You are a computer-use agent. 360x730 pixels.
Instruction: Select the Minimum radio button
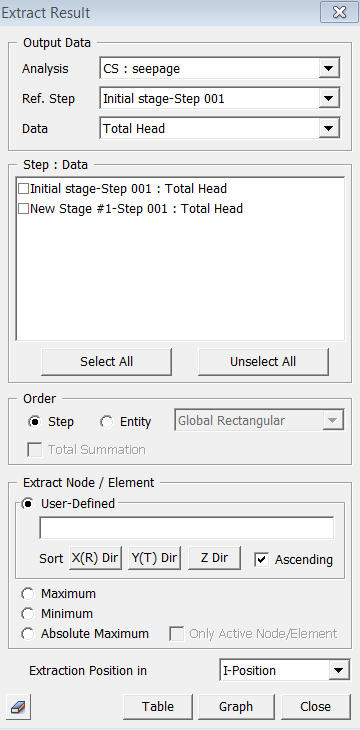pyautogui.click(x=28, y=614)
